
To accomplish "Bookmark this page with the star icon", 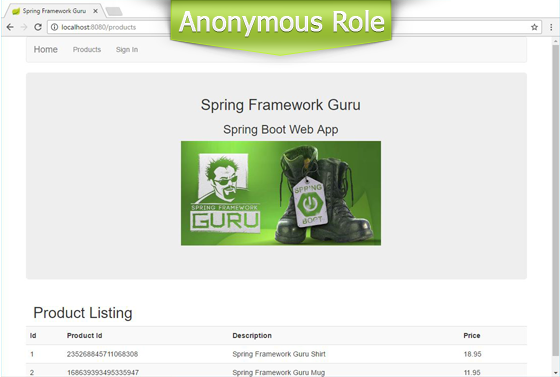I will coord(534,27).
